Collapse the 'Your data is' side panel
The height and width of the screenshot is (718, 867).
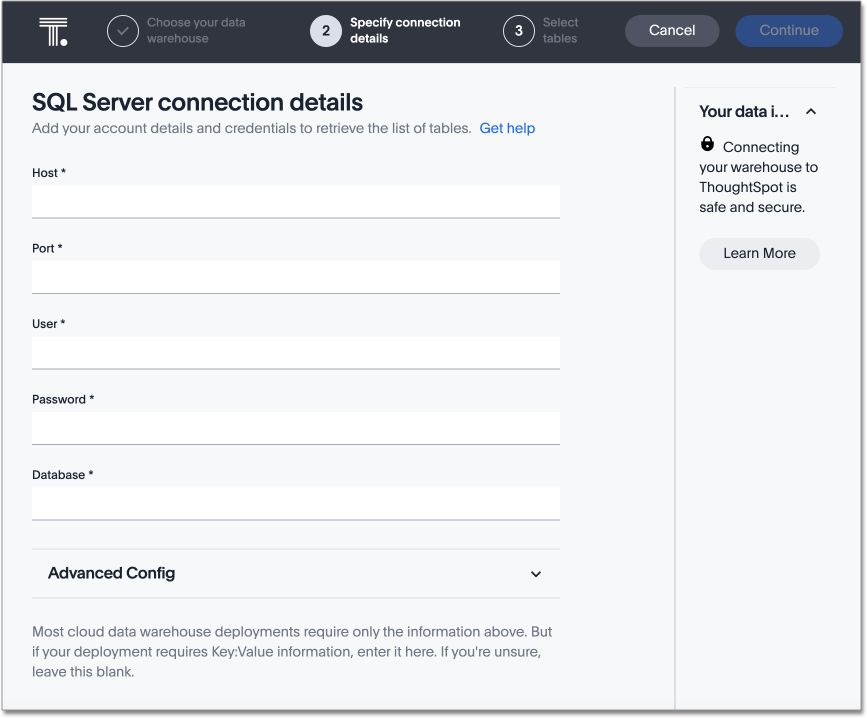point(811,112)
